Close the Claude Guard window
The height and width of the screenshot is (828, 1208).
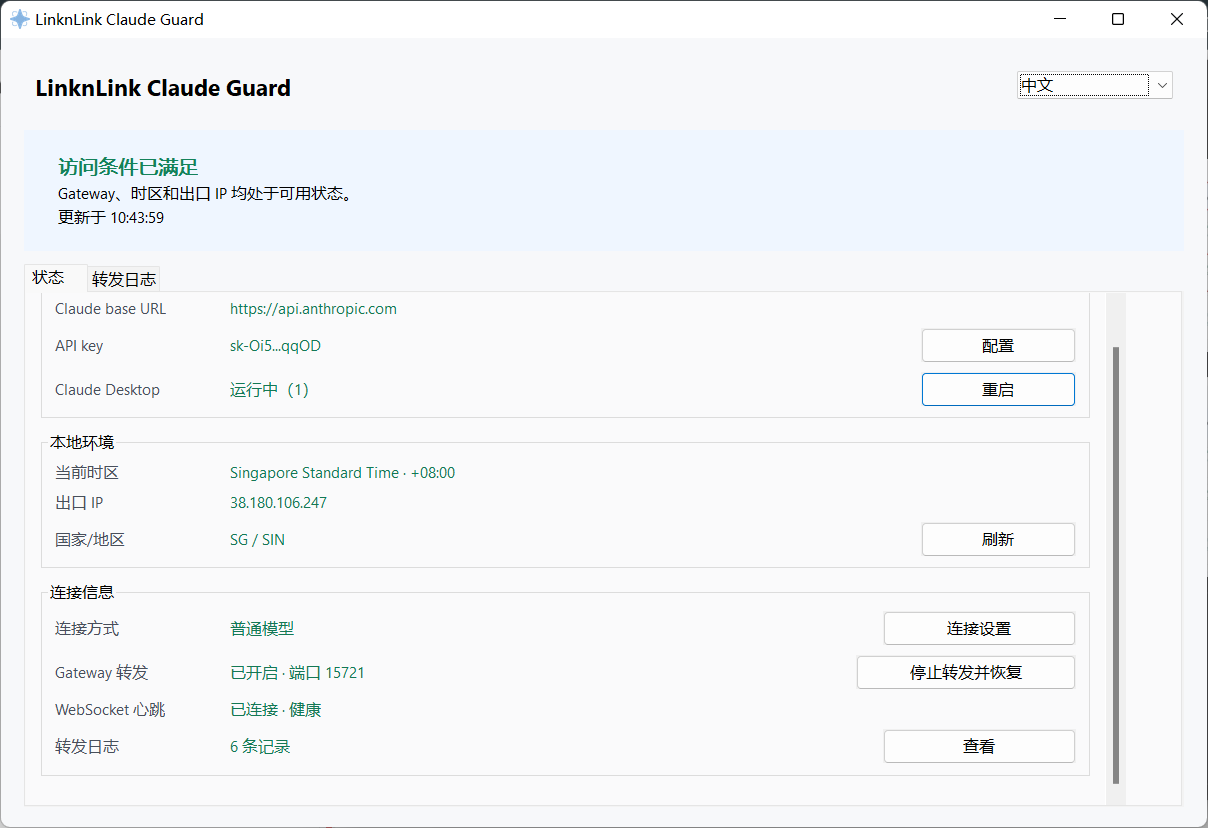click(1177, 19)
